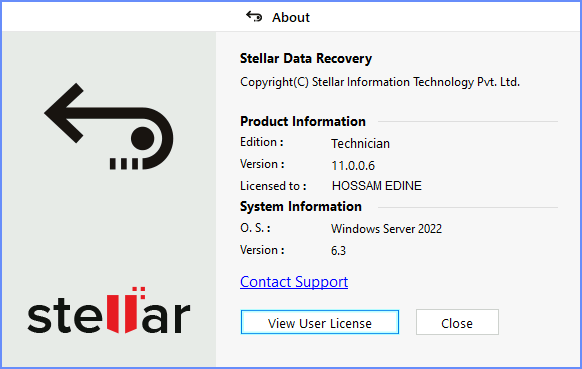
Task: Click the 'Stellar Data Recovery' heading
Action: click(306, 59)
